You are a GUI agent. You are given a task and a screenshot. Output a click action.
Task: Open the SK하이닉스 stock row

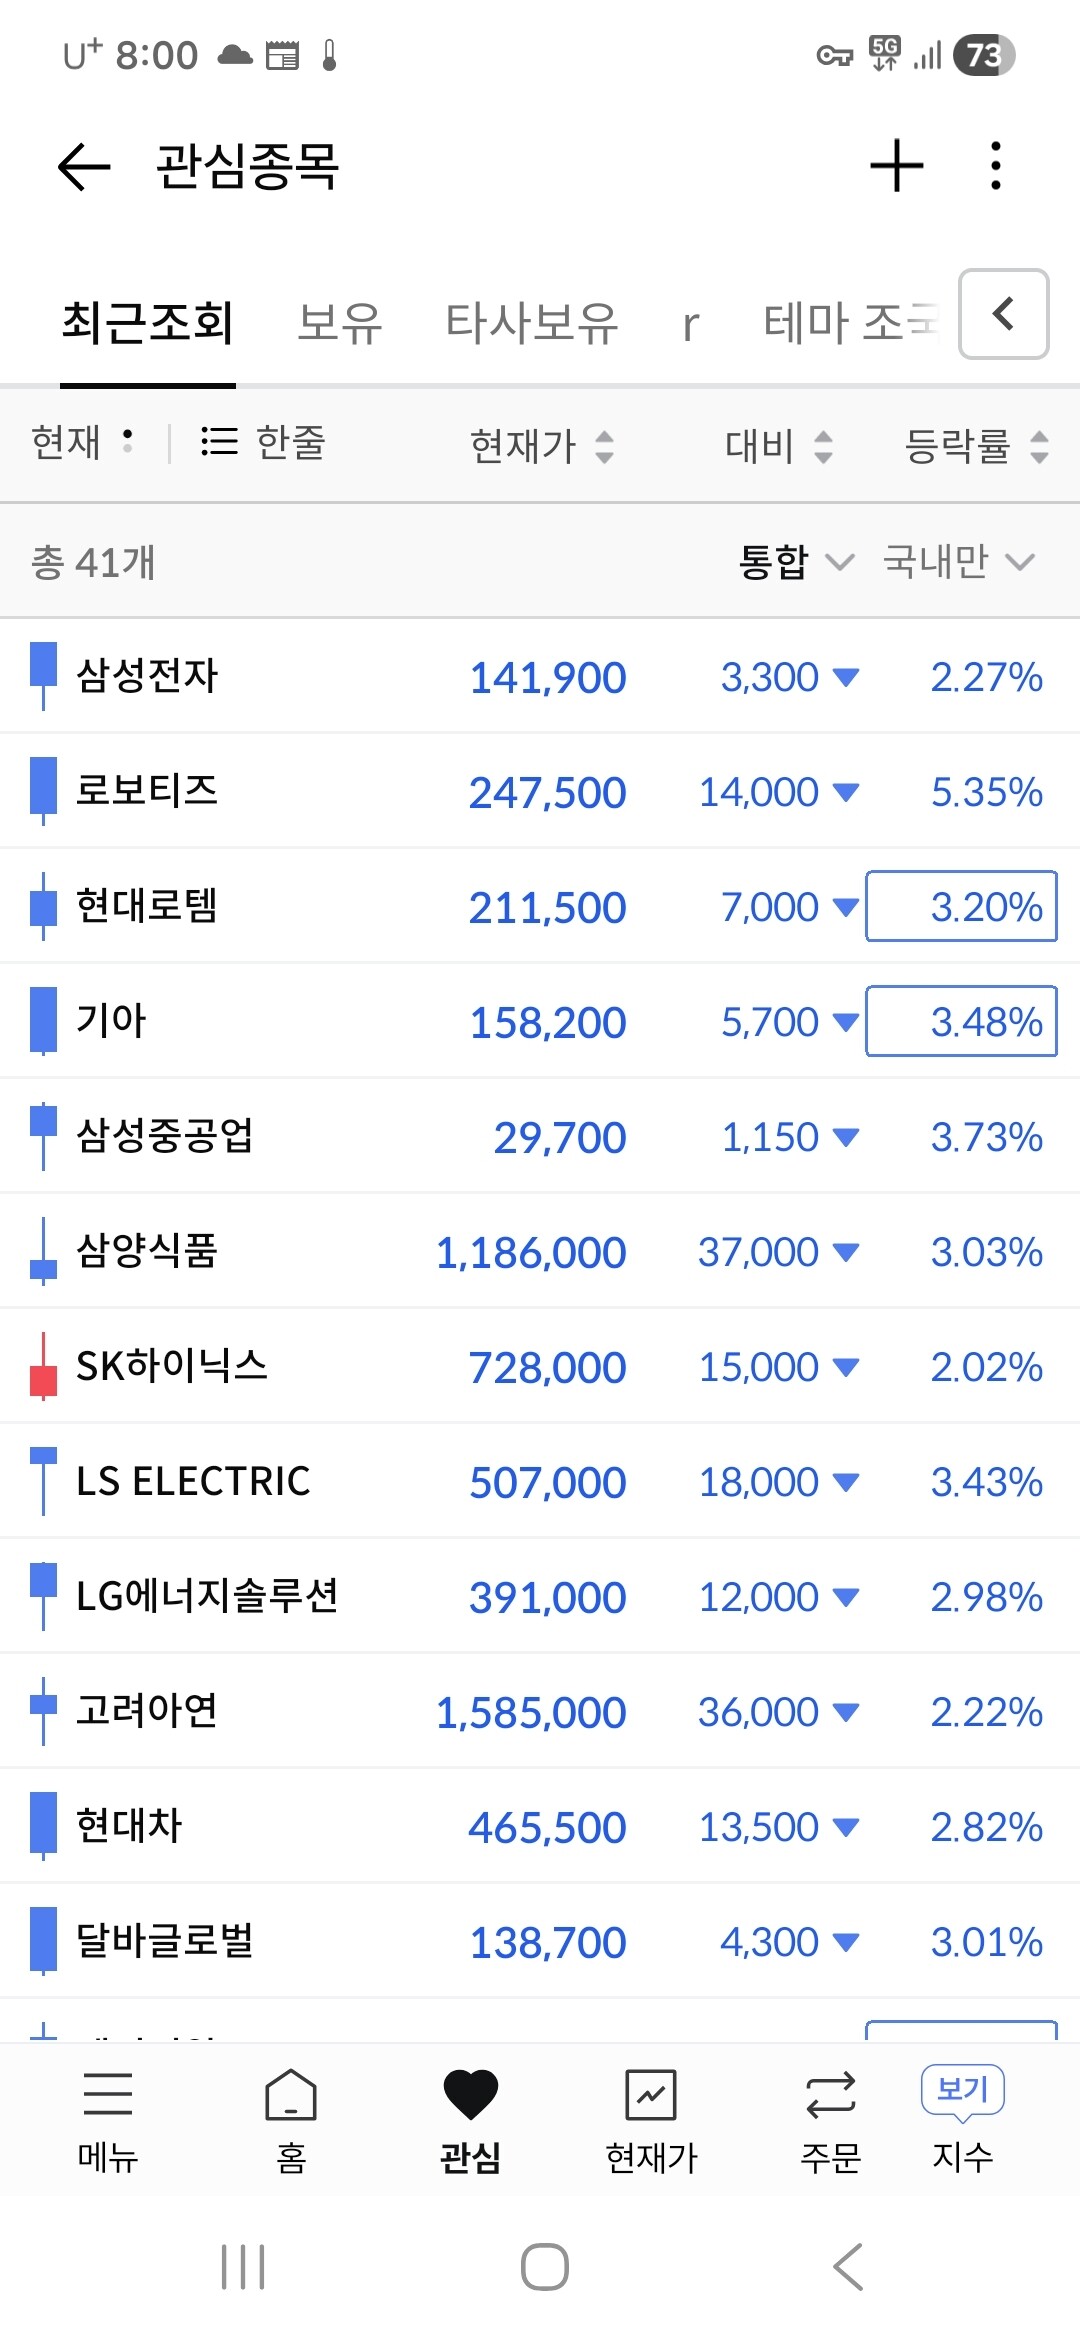pos(540,1366)
